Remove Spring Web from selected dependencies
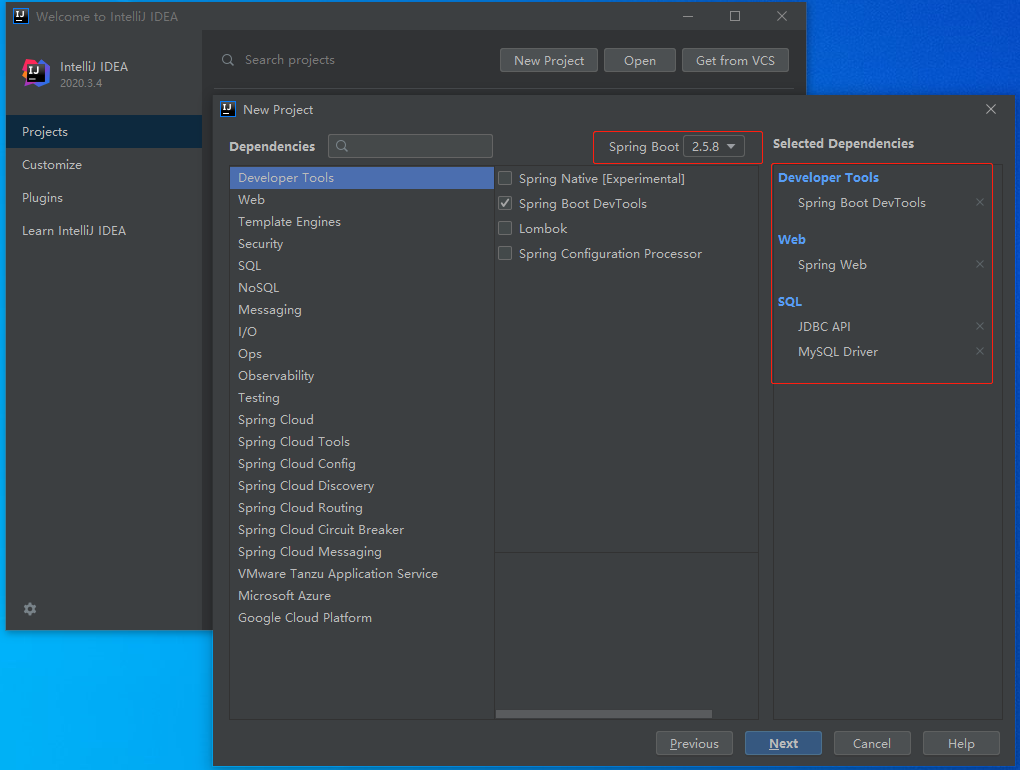 [x=980, y=264]
